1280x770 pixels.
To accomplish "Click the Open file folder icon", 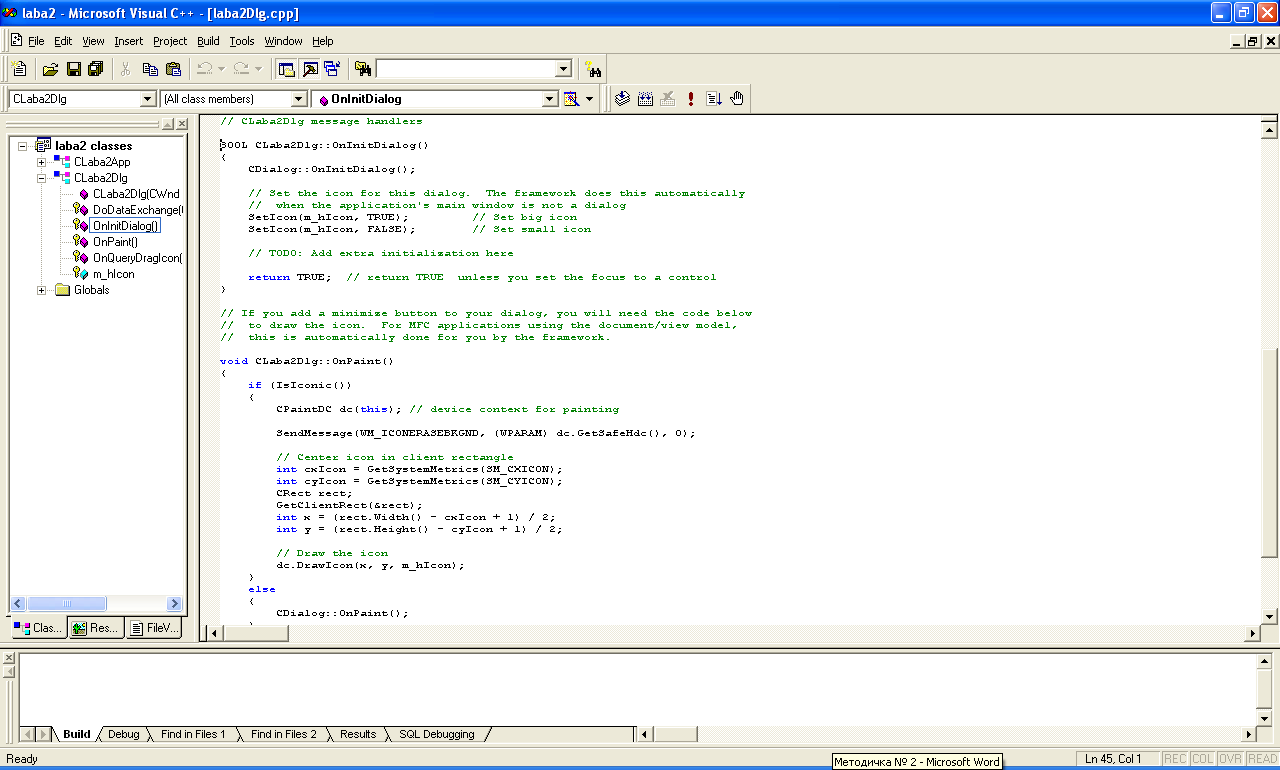I will (x=50, y=69).
